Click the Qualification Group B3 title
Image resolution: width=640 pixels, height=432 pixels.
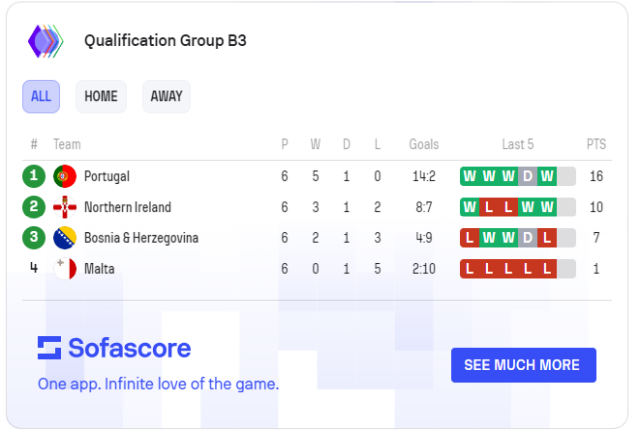(165, 41)
